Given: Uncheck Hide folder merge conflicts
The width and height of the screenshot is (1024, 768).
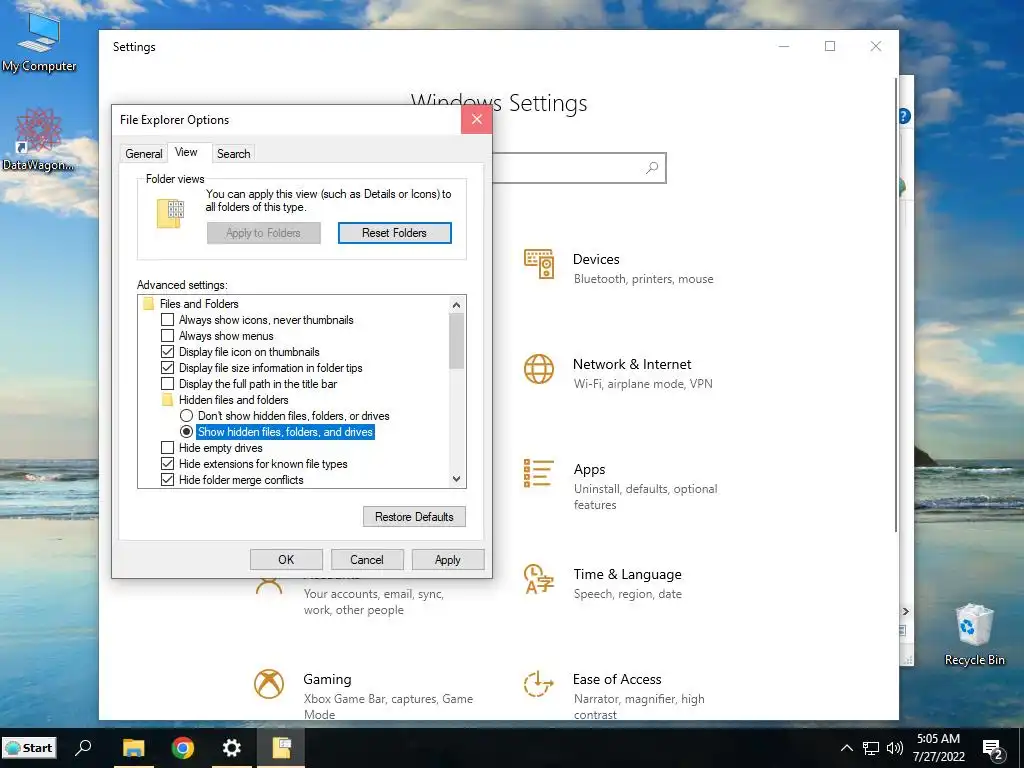Looking at the screenshot, I should click(x=167, y=480).
